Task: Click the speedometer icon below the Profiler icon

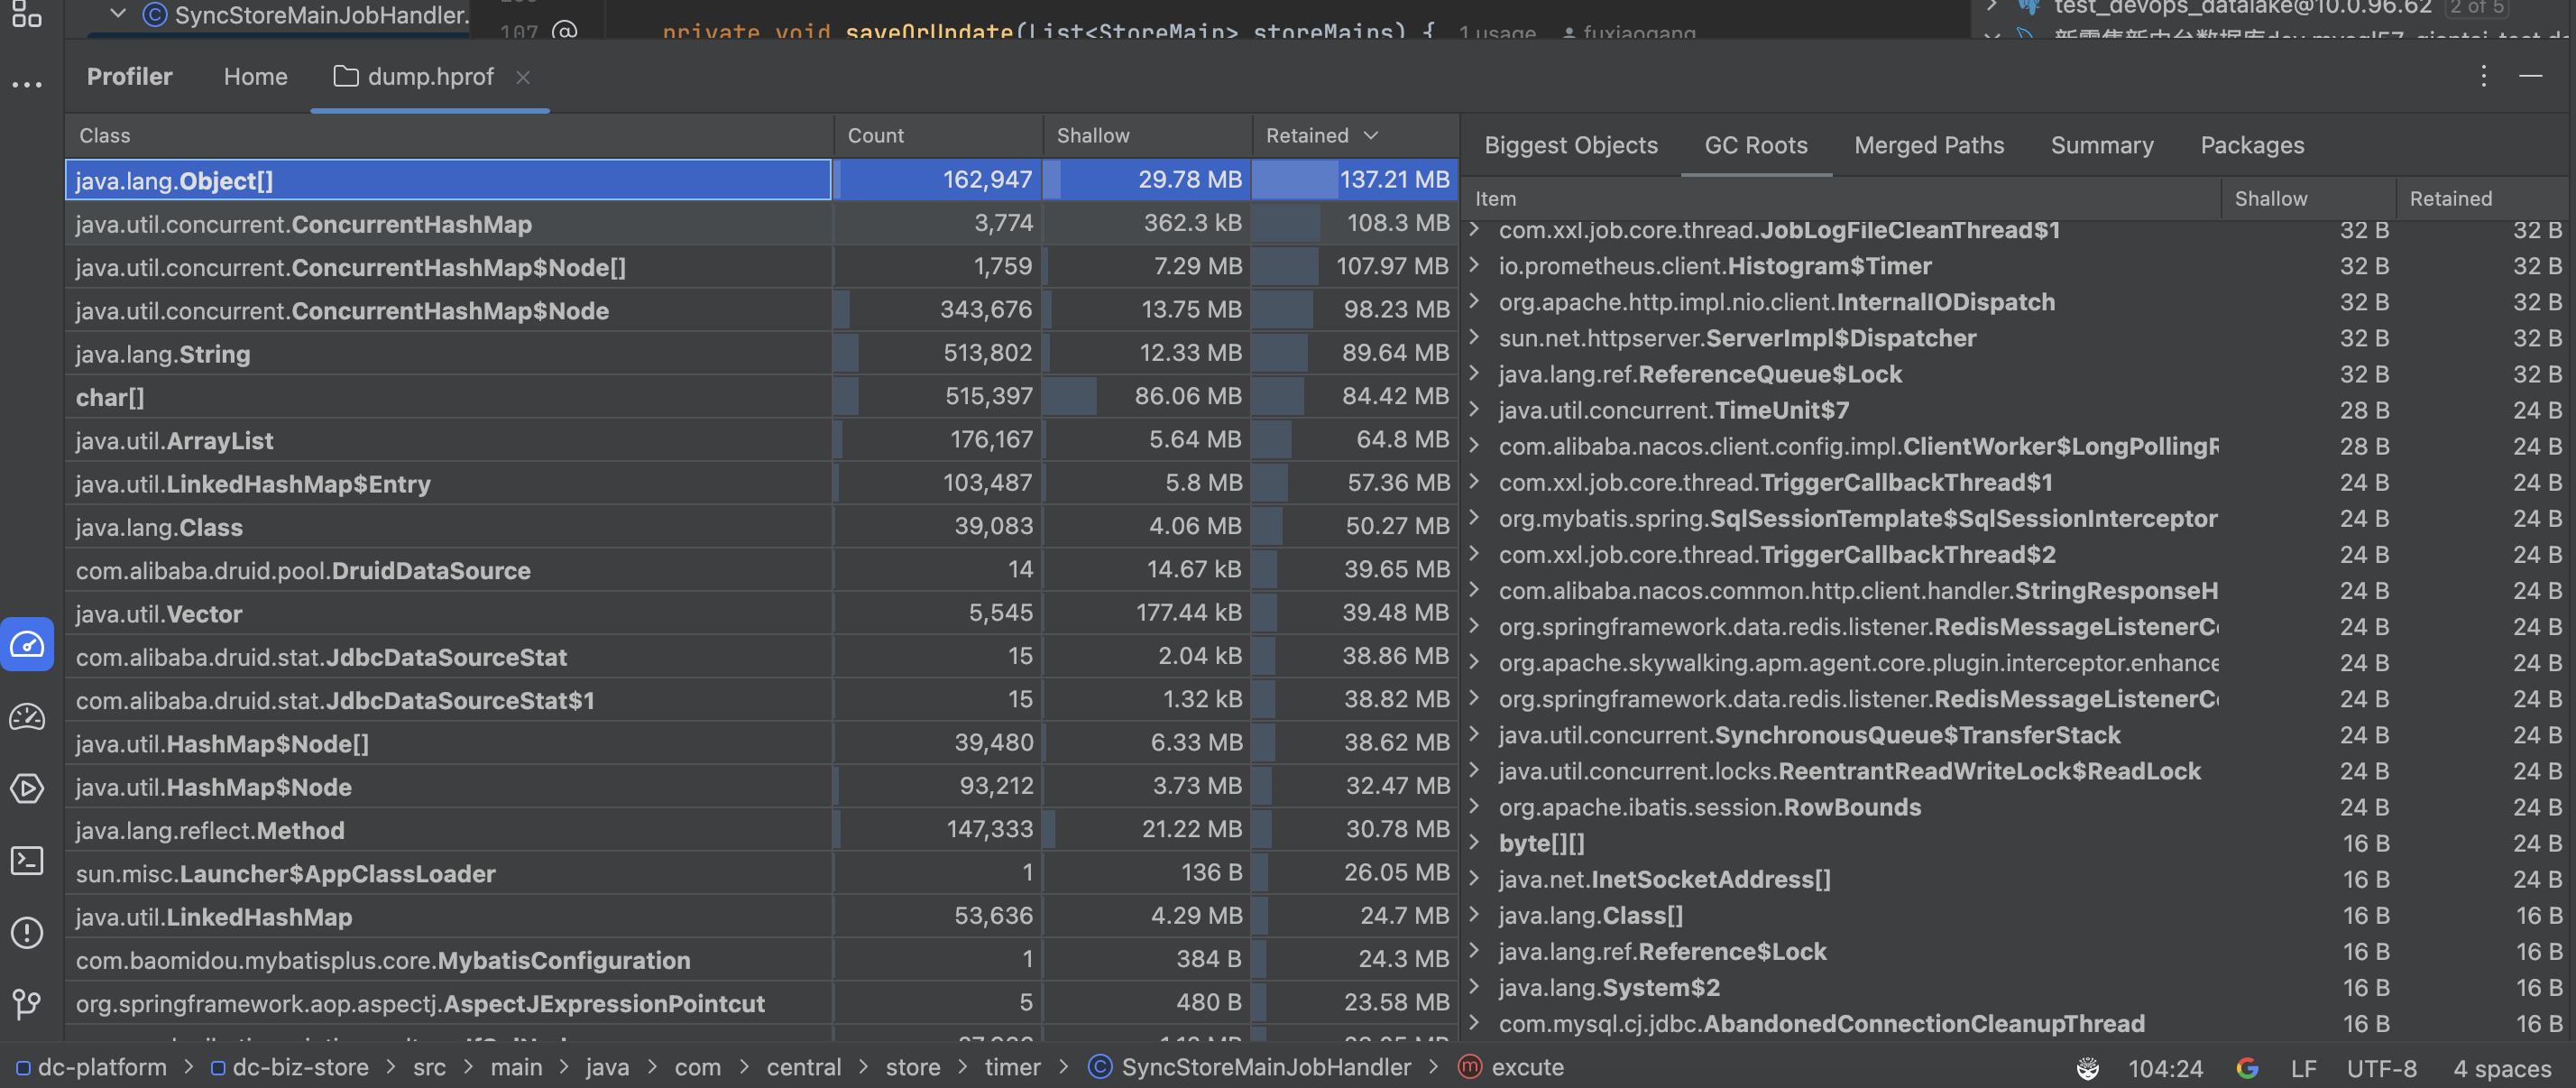Action: pyautogui.click(x=27, y=717)
